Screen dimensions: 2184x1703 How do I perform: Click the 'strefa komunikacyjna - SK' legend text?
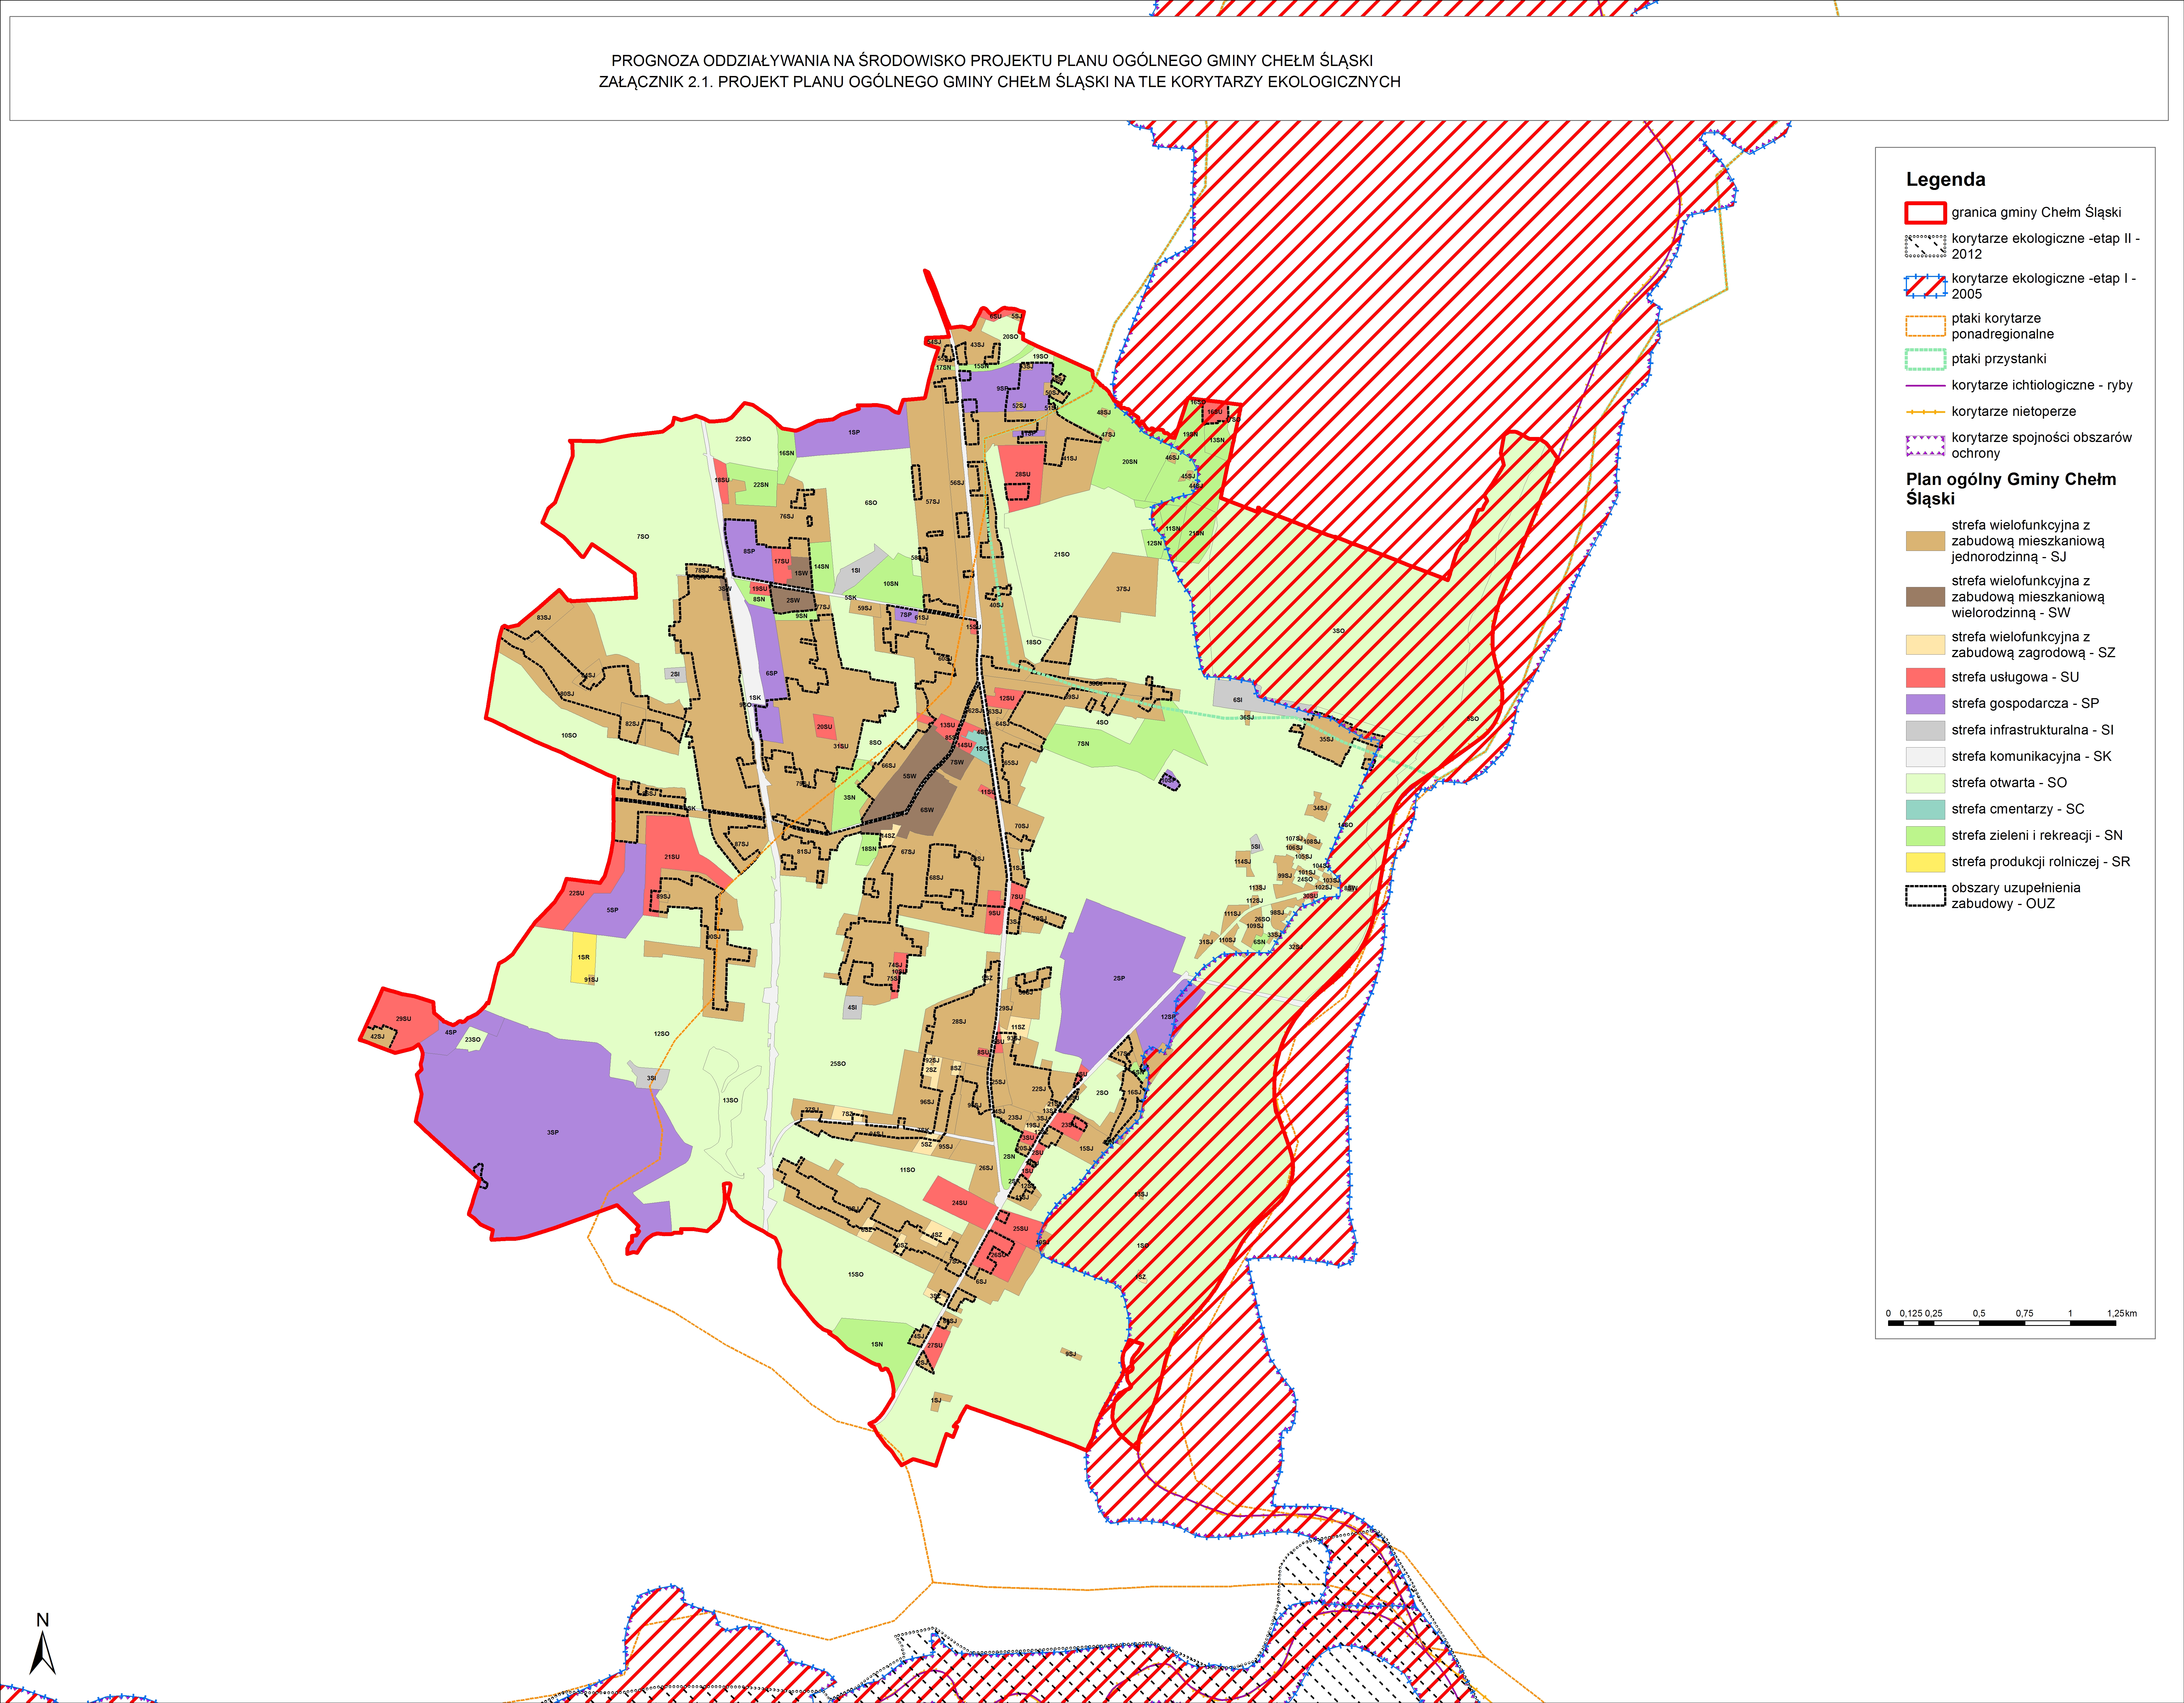pos(2031,757)
